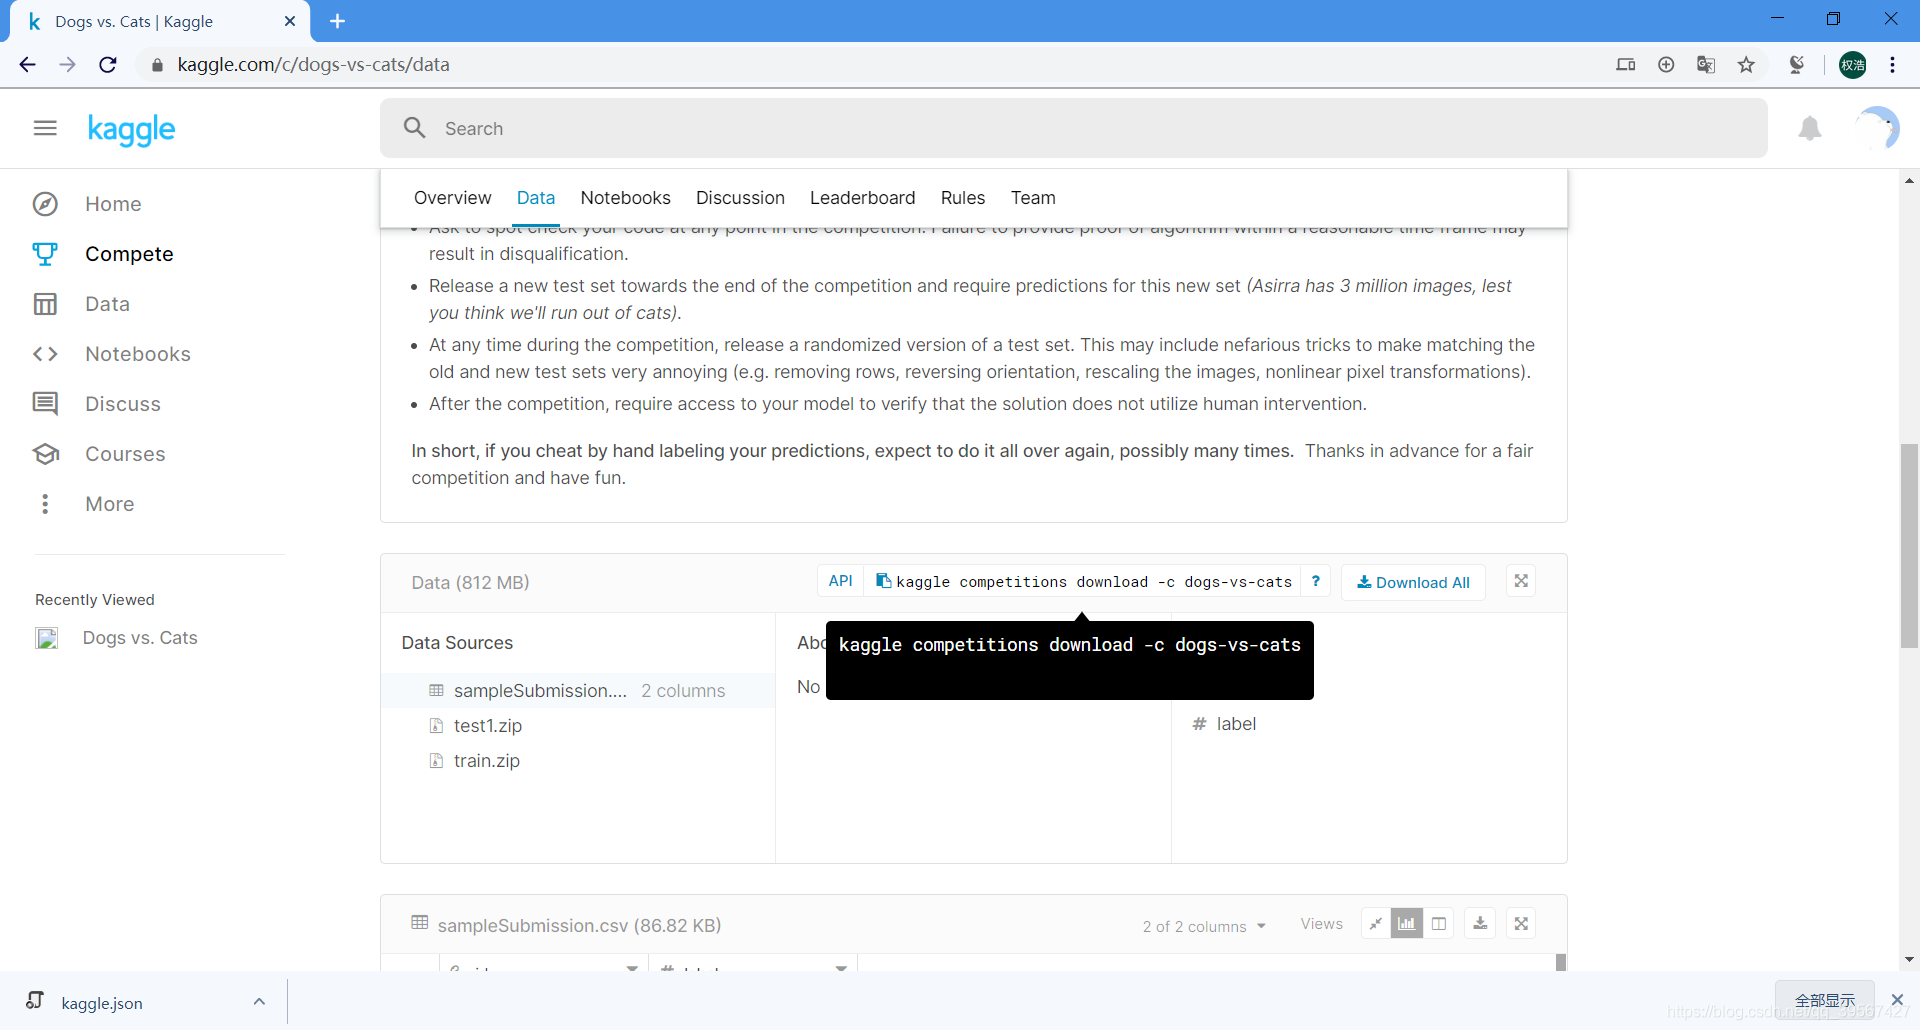This screenshot has height=1030, width=1920.
Task: Expand sampleSubmission.csv preview to fullscreen
Action: 1521,924
